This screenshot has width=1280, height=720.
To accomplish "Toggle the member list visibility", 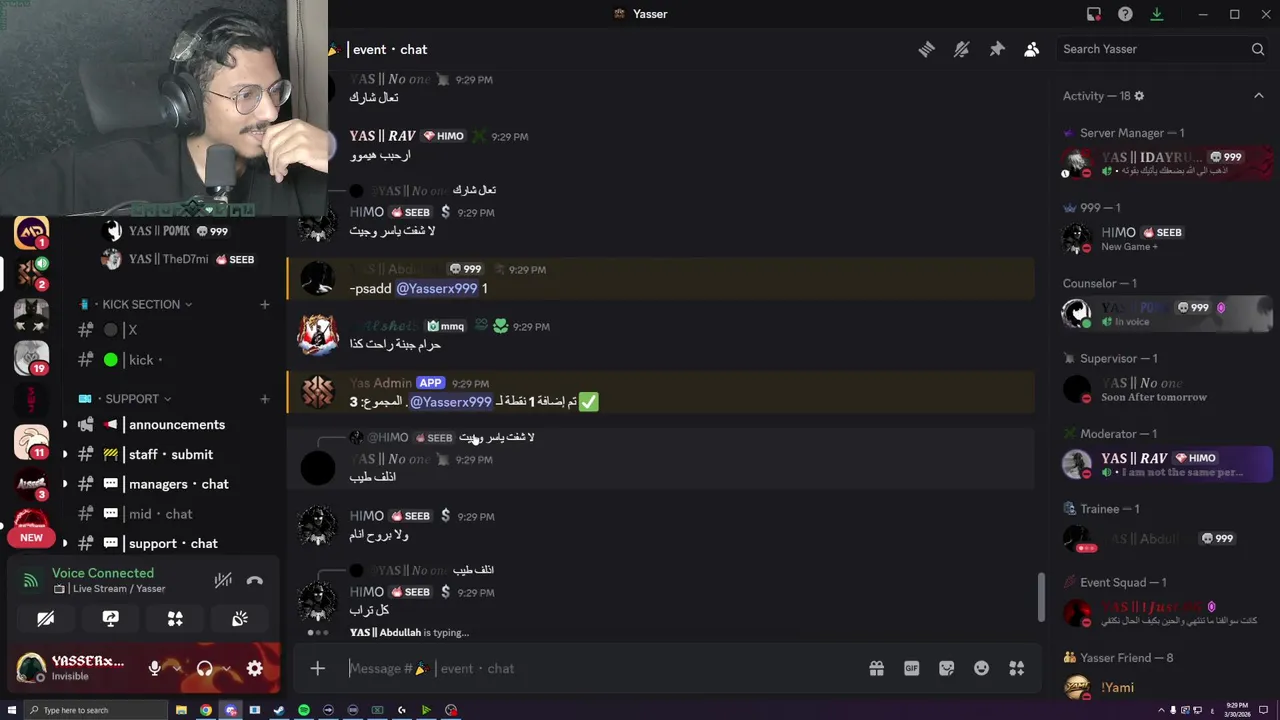I will pyautogui.click(x=1031, y=49).
